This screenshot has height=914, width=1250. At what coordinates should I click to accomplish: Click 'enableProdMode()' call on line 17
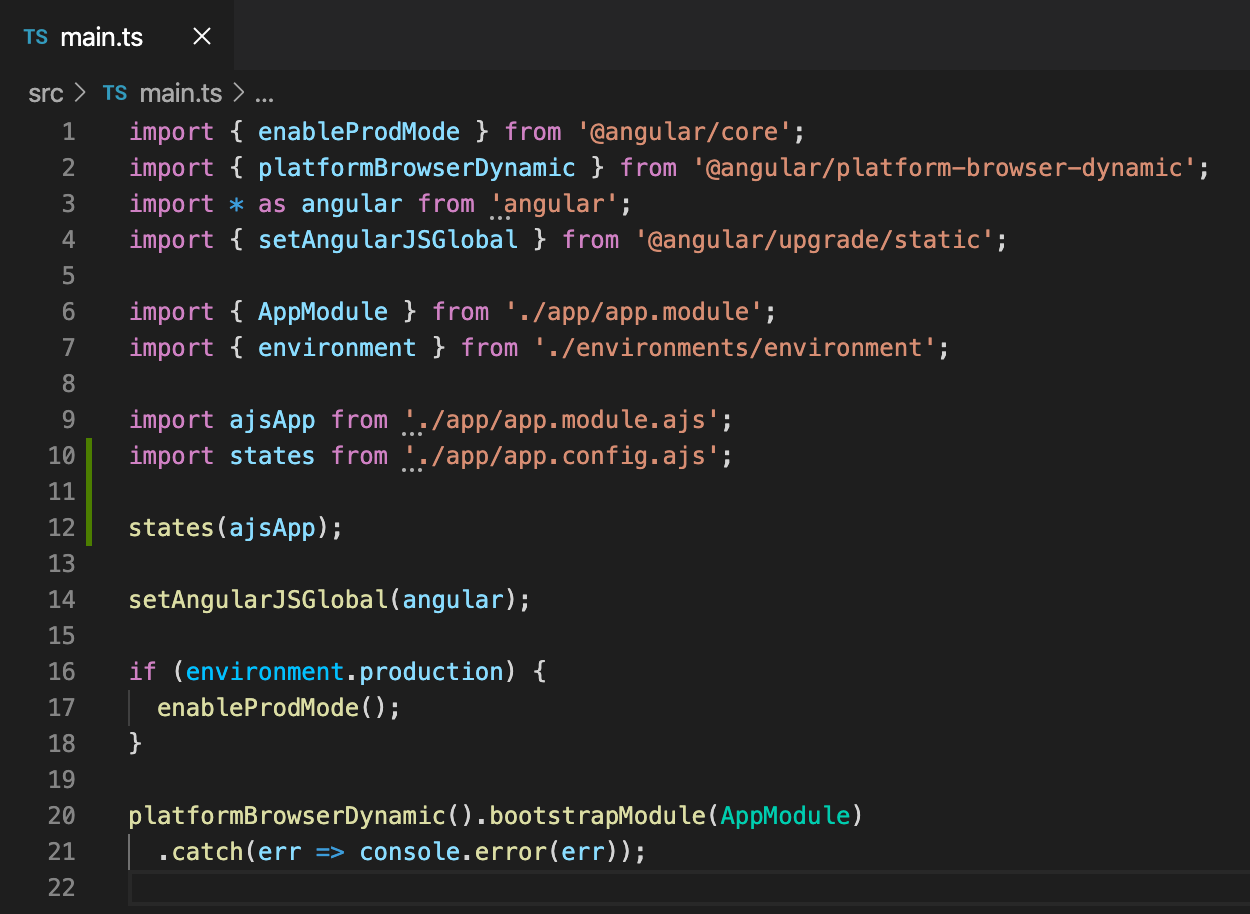click(x=272, y=708)
